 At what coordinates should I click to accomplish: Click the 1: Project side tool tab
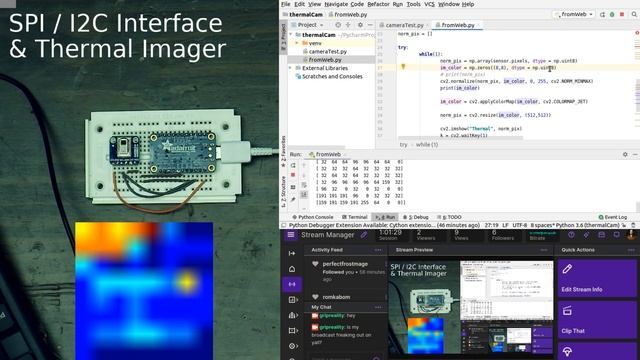284,37
